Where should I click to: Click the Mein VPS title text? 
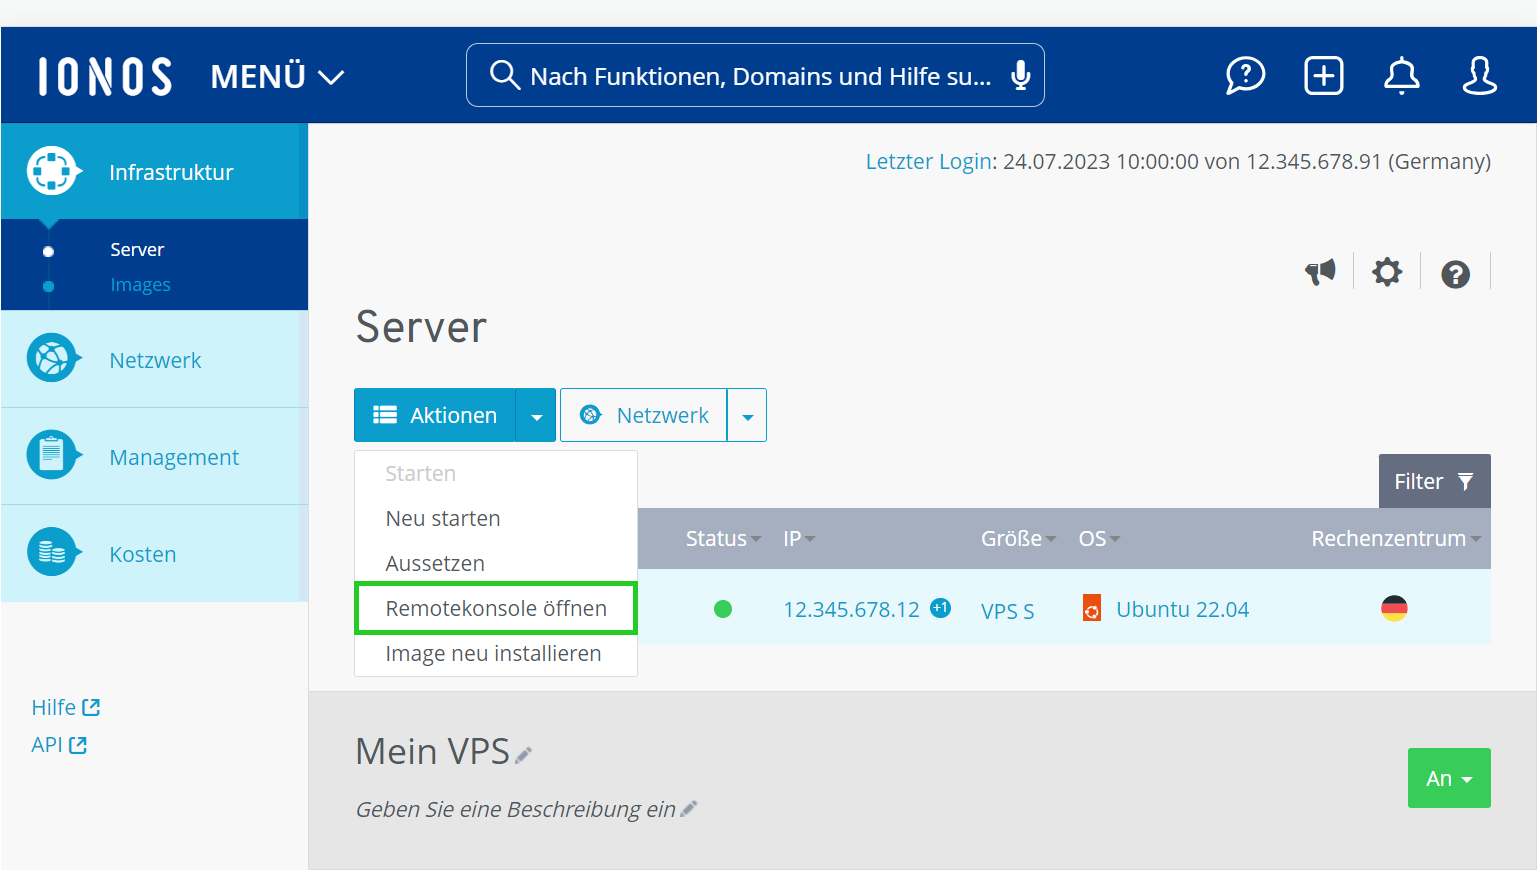pos(433,751)
